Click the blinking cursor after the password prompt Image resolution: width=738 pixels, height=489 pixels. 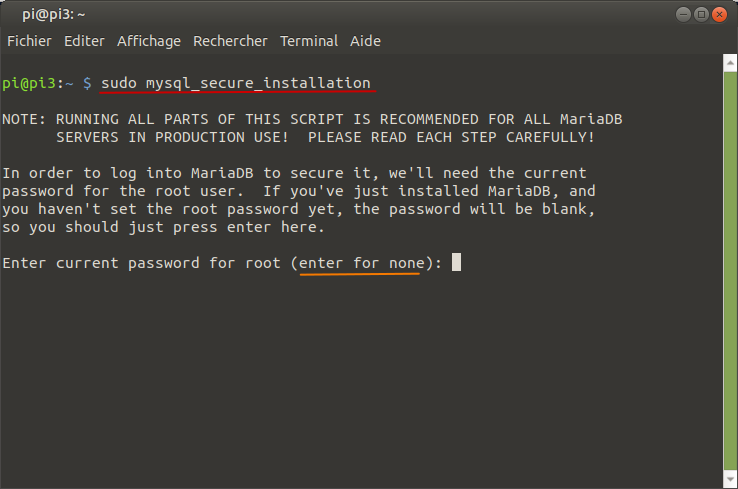456,262
